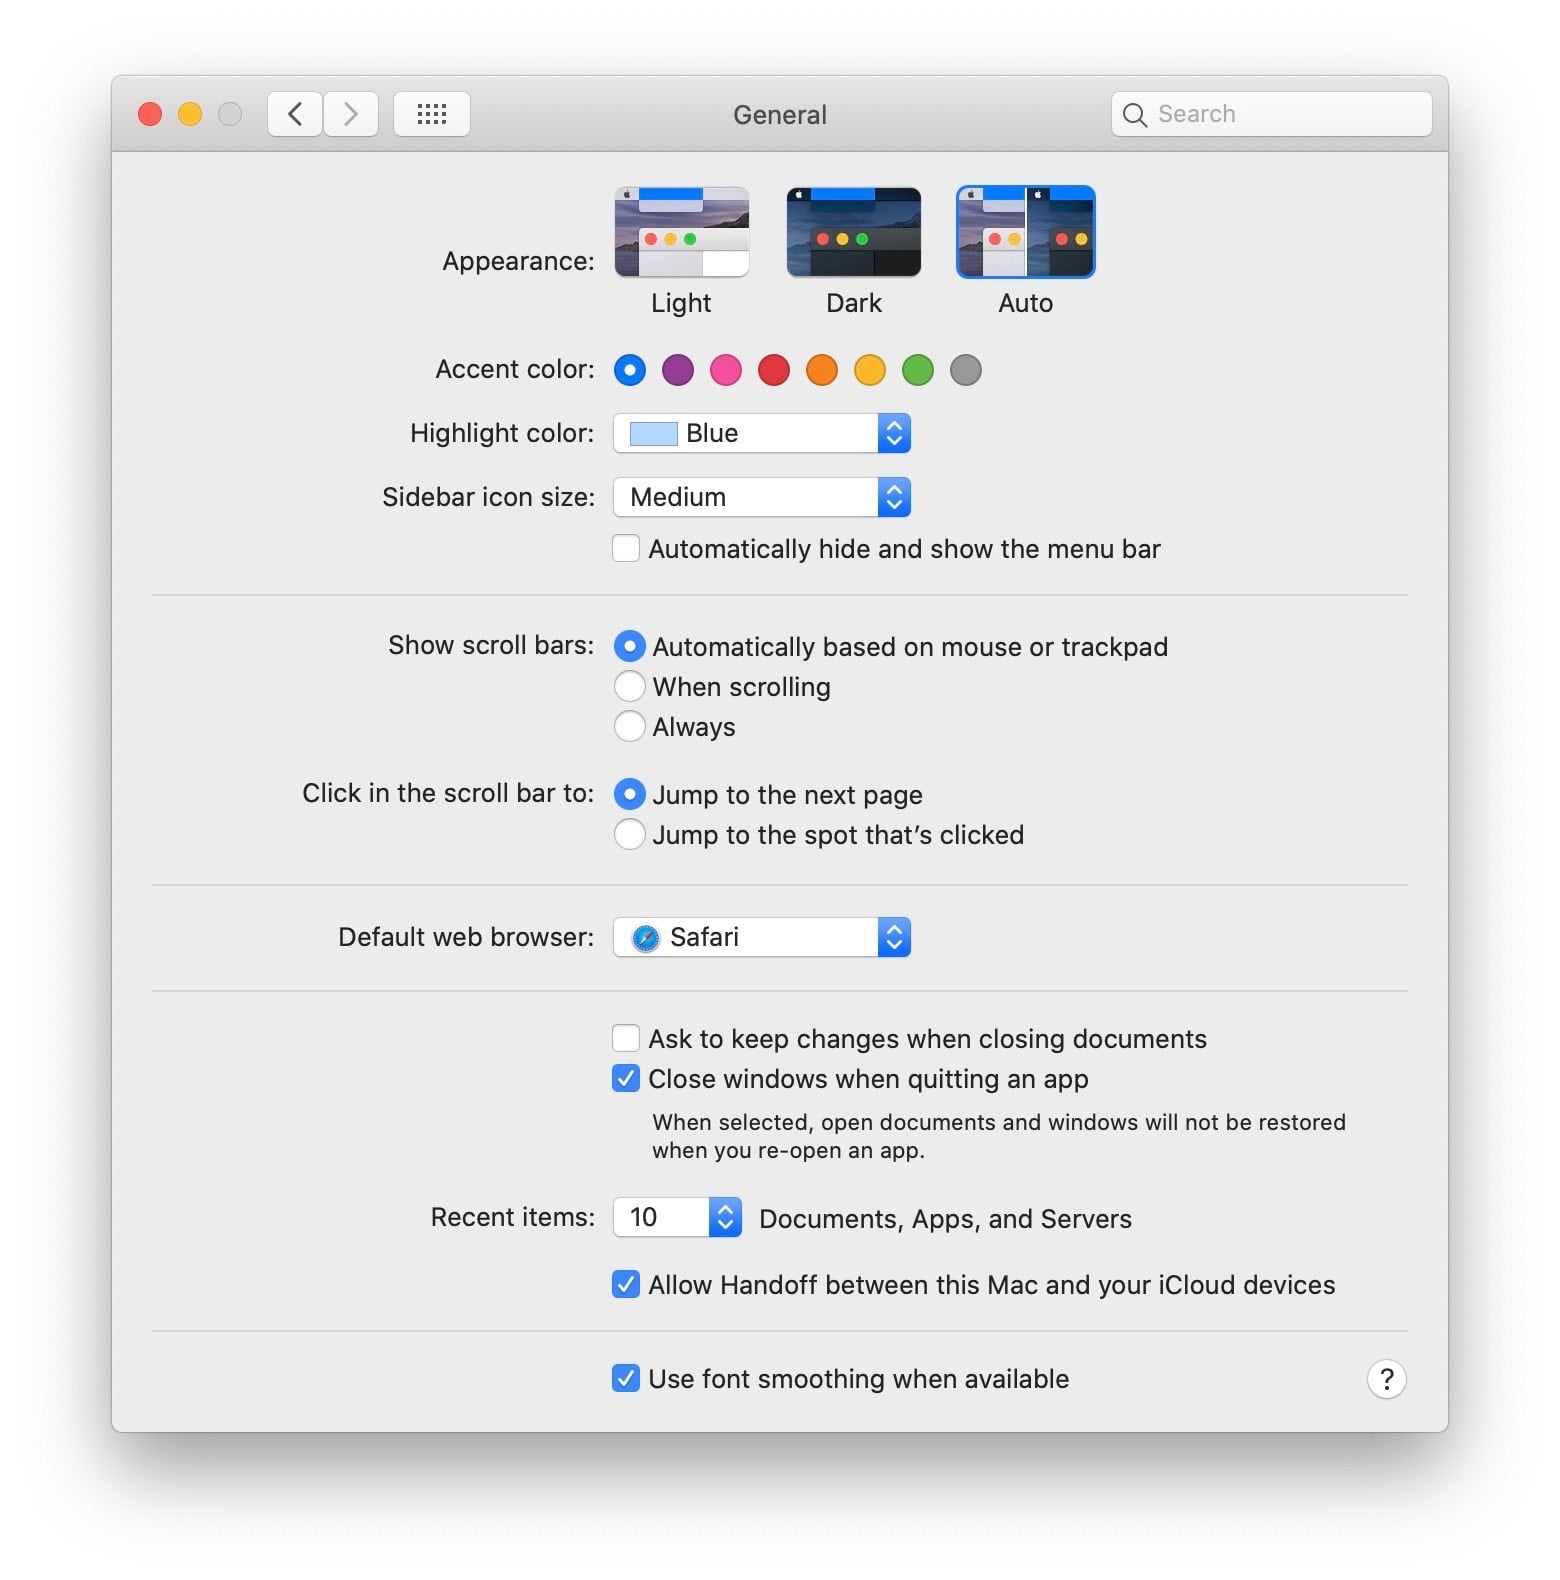
Task: Select the Dark appearance thumbnail
Action: point(853,231)
